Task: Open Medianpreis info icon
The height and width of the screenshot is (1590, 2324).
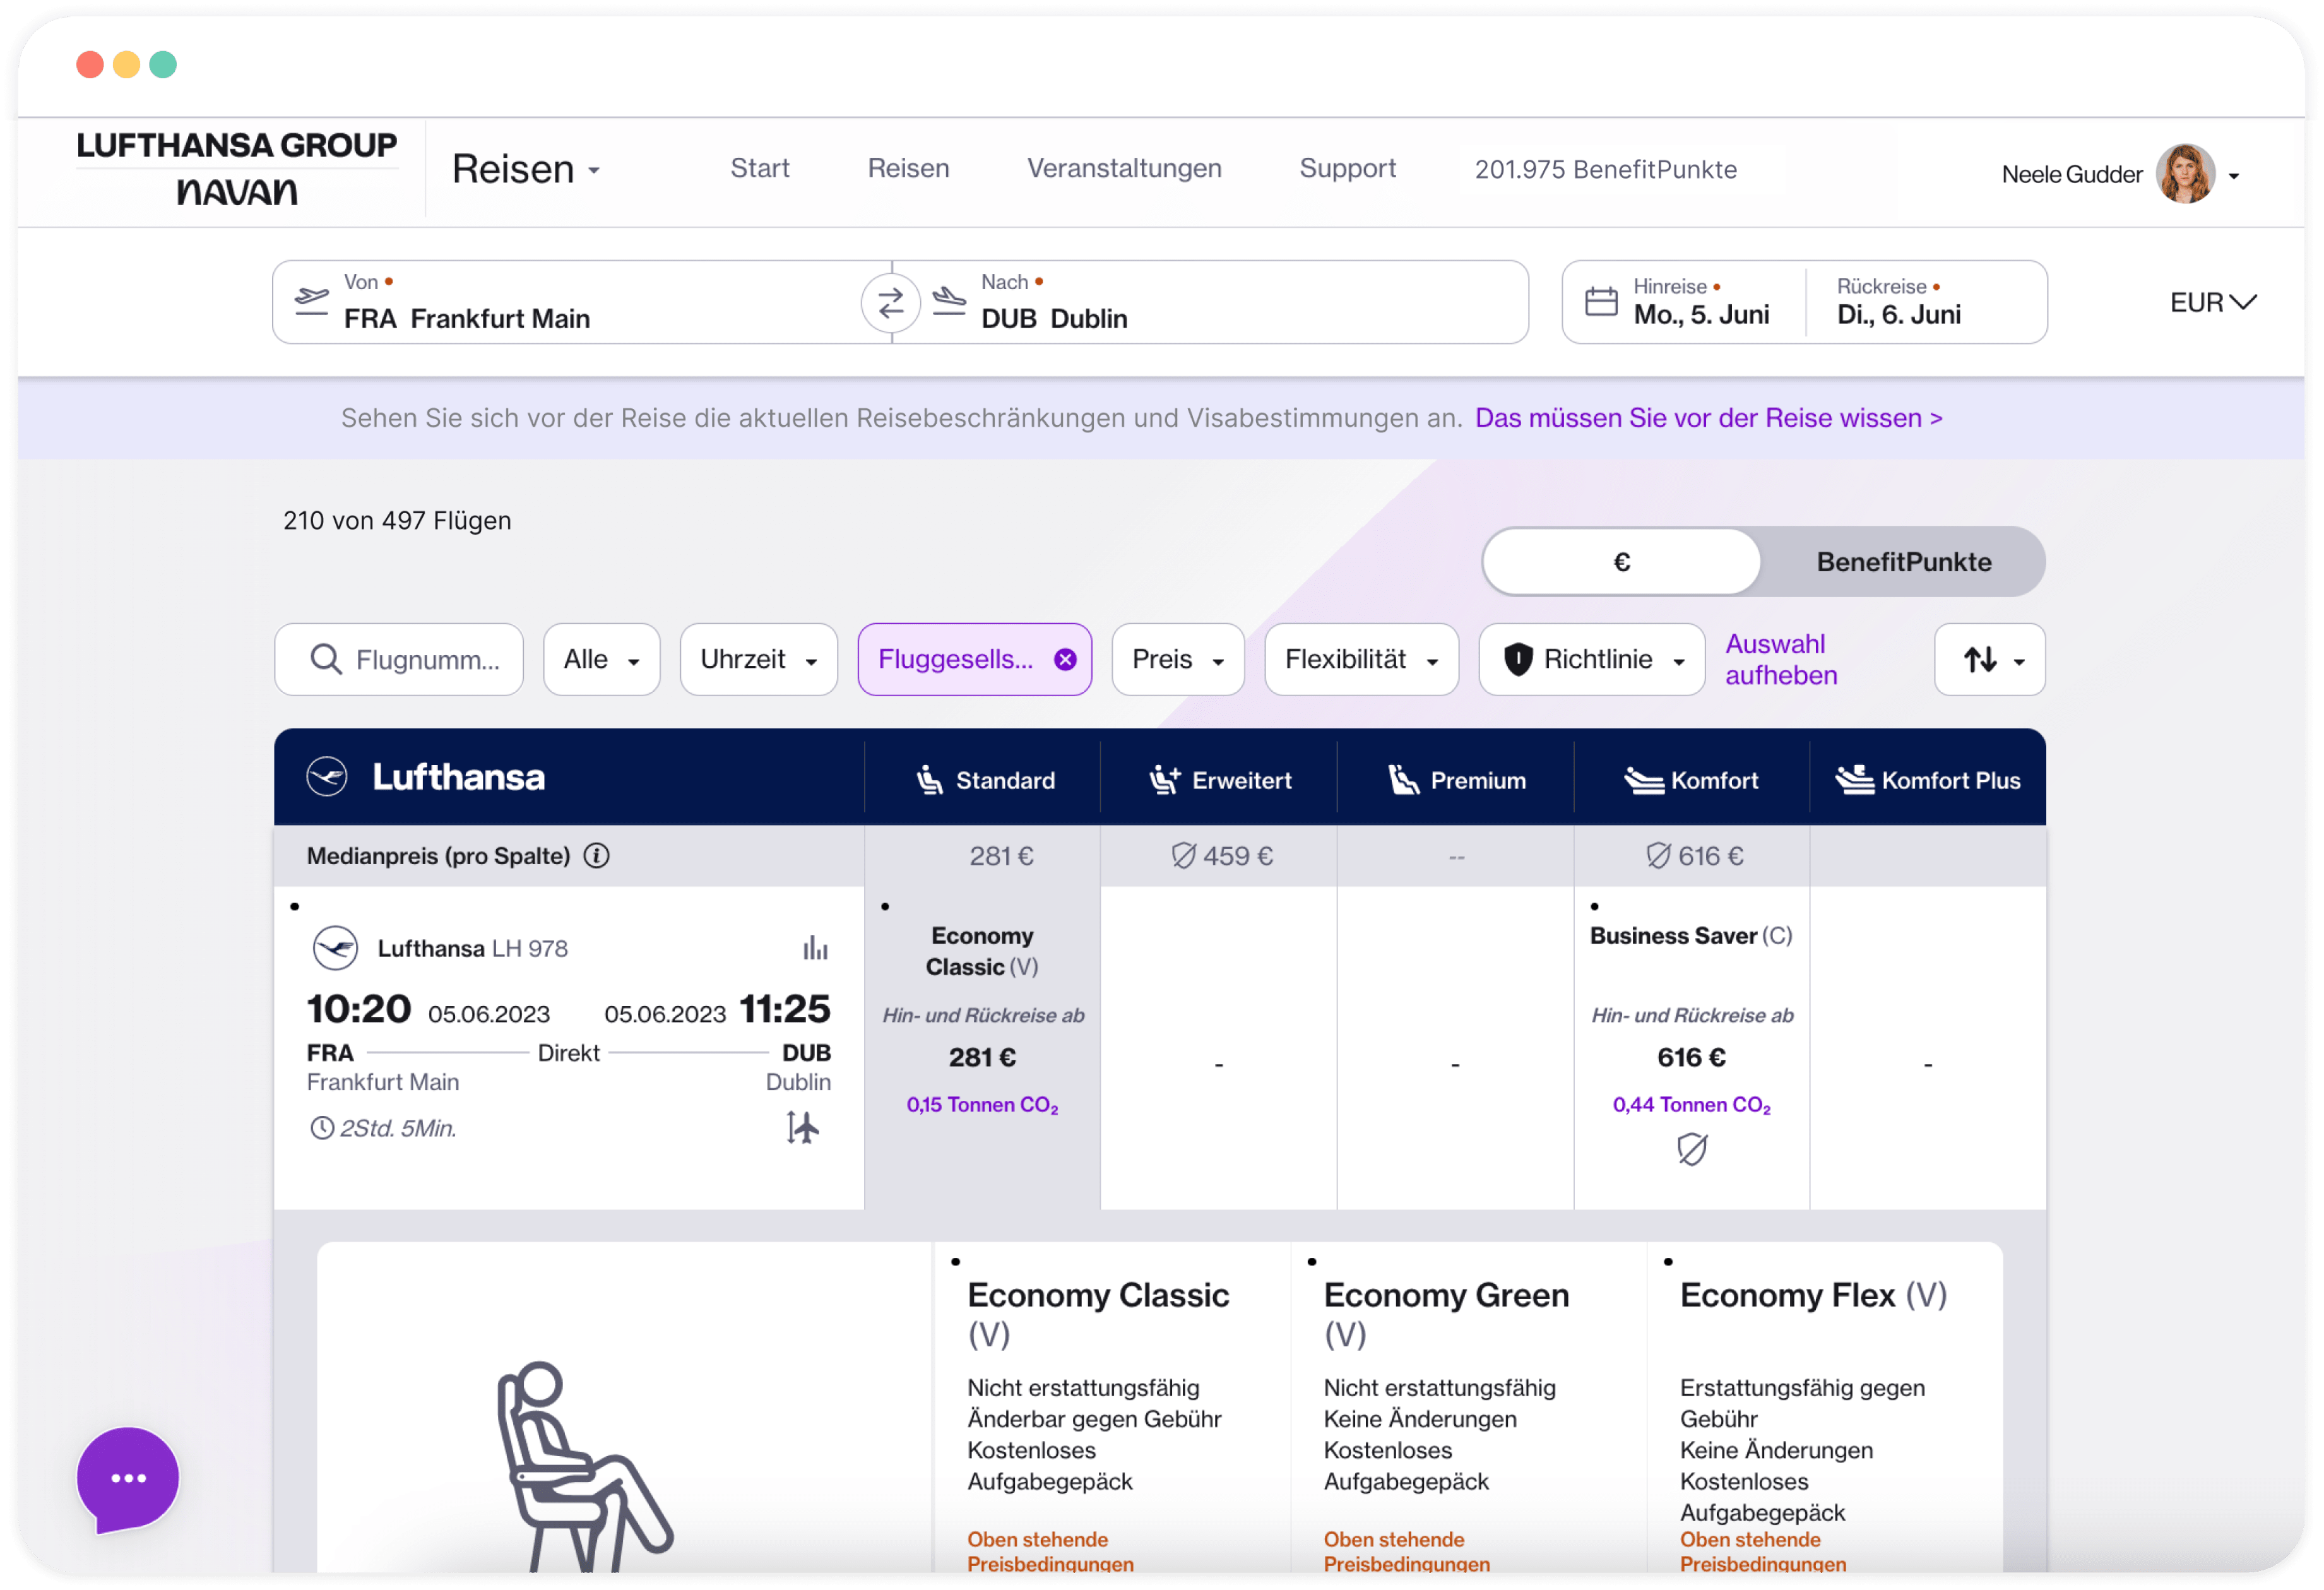Action: click(x=596, y=855)
